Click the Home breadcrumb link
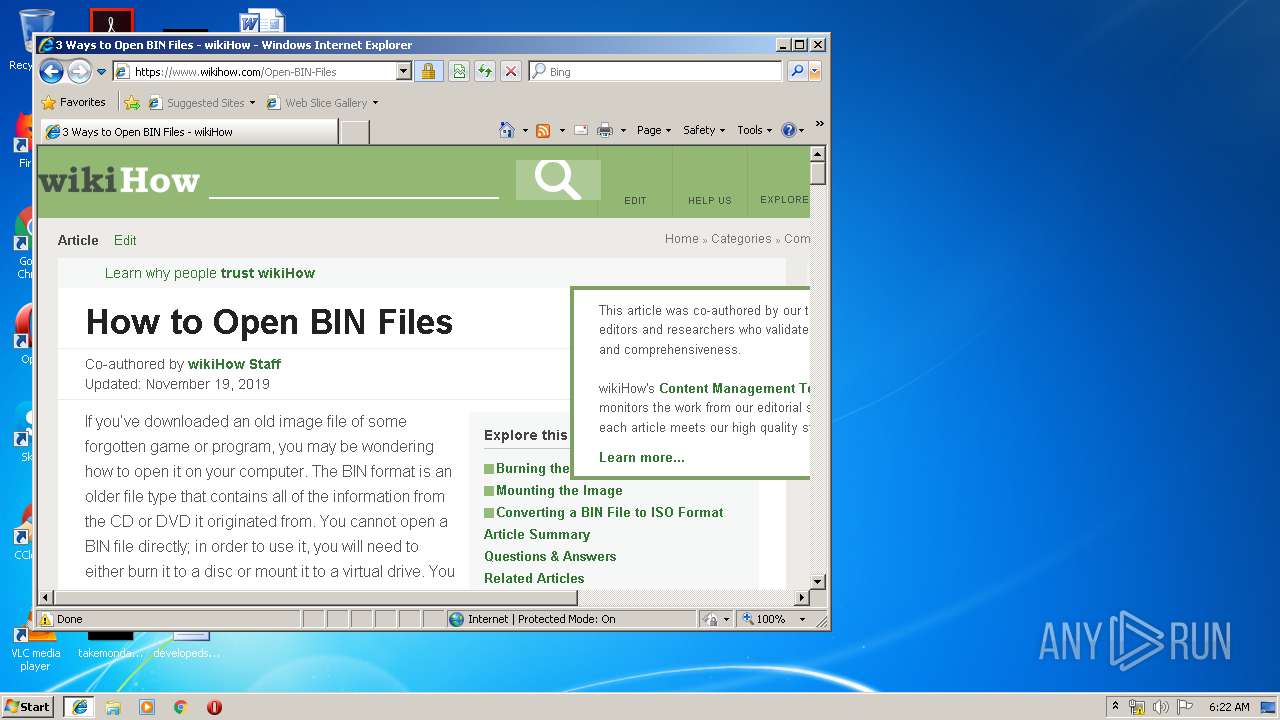This screenshot has height=720, width=1280. (682, 239)
